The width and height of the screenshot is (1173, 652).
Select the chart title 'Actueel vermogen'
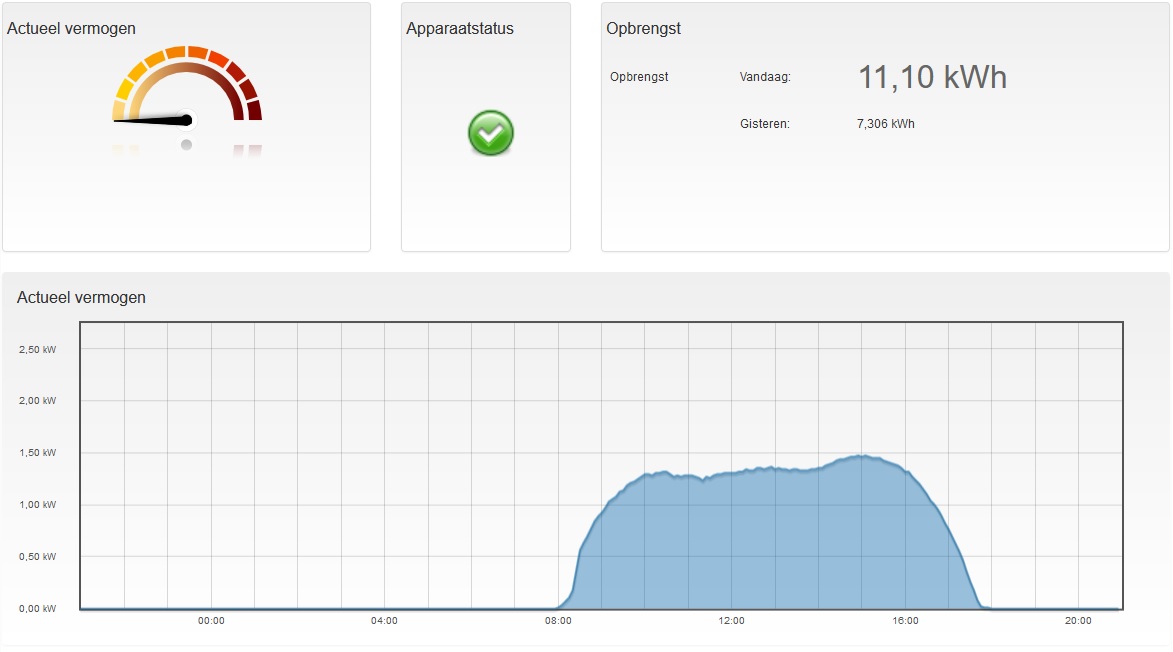click(x=82, y=298)
